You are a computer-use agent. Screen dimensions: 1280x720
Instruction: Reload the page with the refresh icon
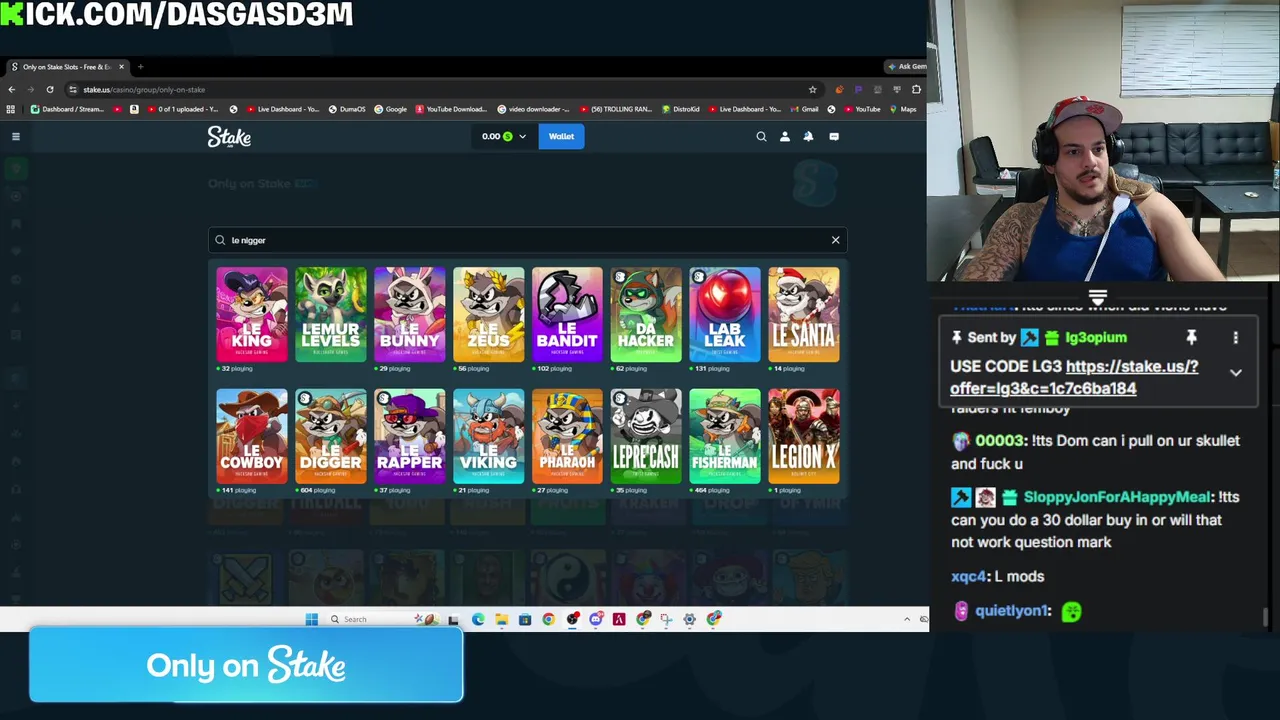click(50, 89)
